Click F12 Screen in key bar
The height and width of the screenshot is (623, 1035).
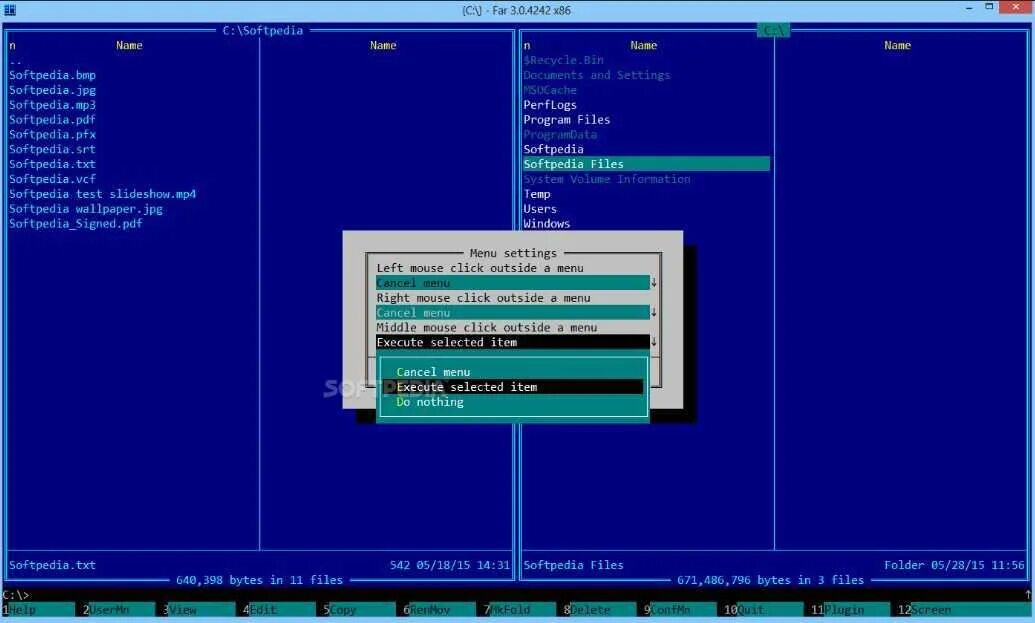point(965,610)
